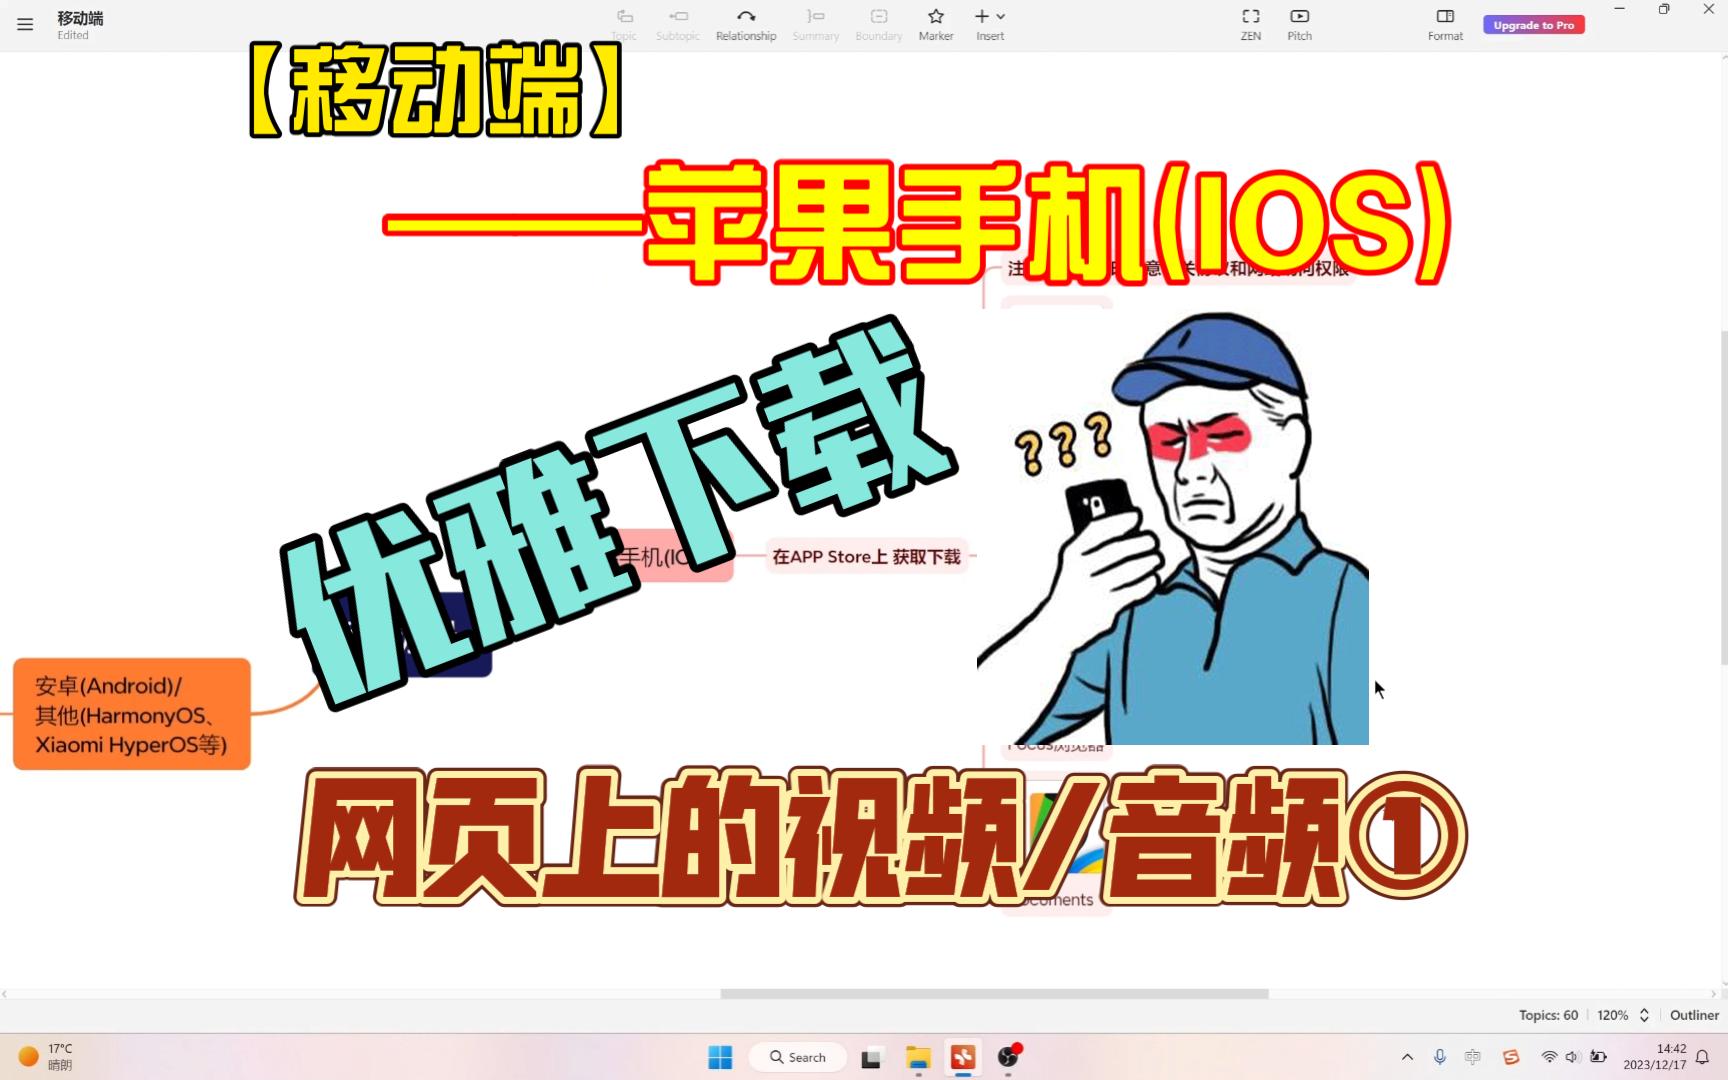Click the battery status icon
Viewport: 1728px width, 1080px height.
[x=1598, y=1057]
